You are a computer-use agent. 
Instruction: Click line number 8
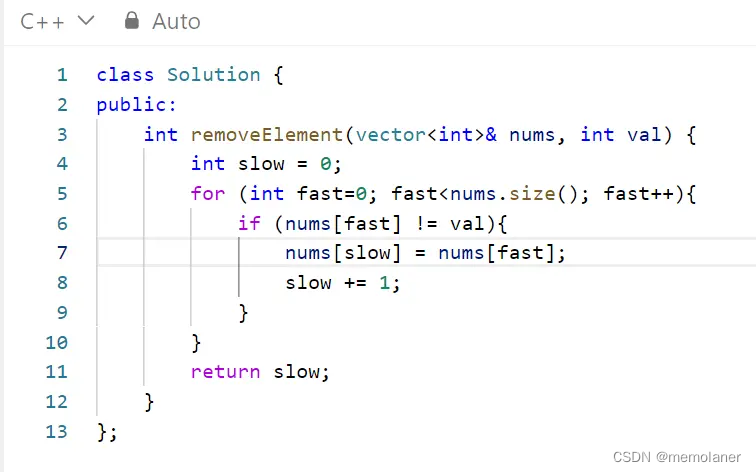[62, 283]
